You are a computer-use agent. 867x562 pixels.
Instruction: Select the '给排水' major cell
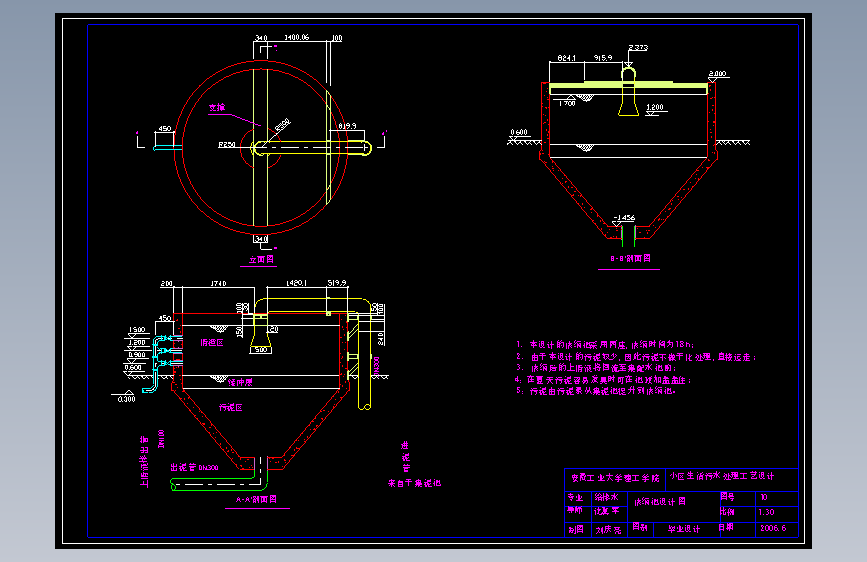(607, 497)
